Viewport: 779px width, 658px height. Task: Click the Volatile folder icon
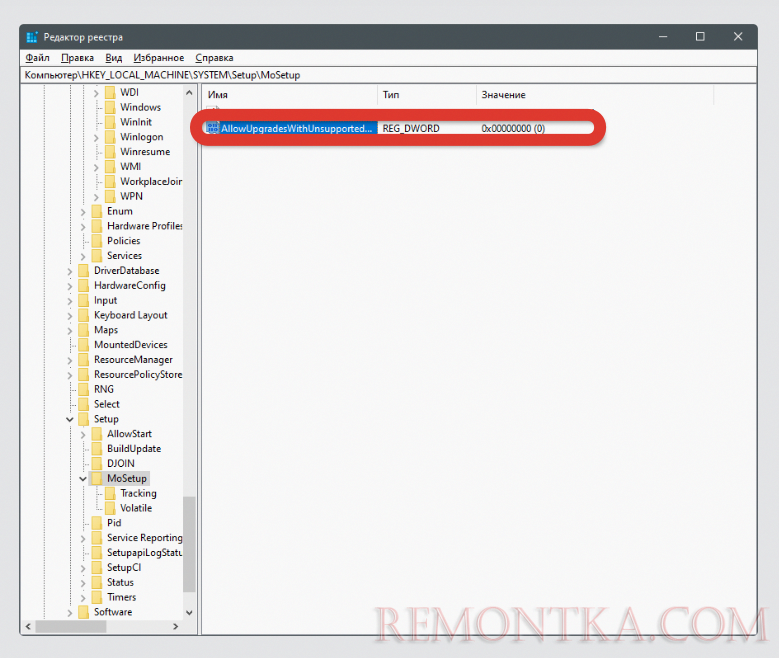coord(110,508)
